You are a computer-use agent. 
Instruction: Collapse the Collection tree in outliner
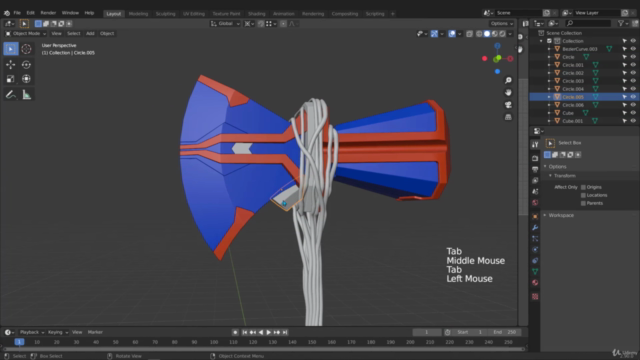(541, 41)
